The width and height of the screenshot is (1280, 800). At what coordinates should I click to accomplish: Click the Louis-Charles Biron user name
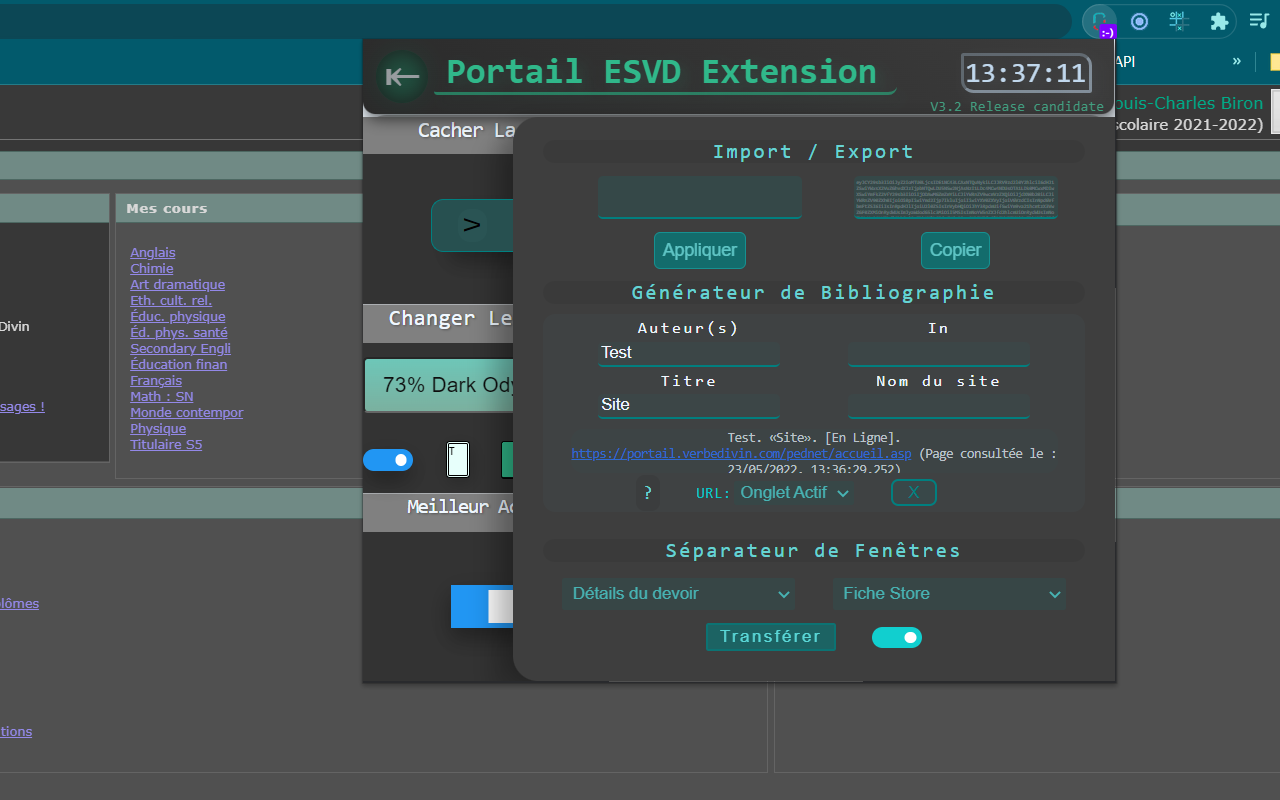1190,104
